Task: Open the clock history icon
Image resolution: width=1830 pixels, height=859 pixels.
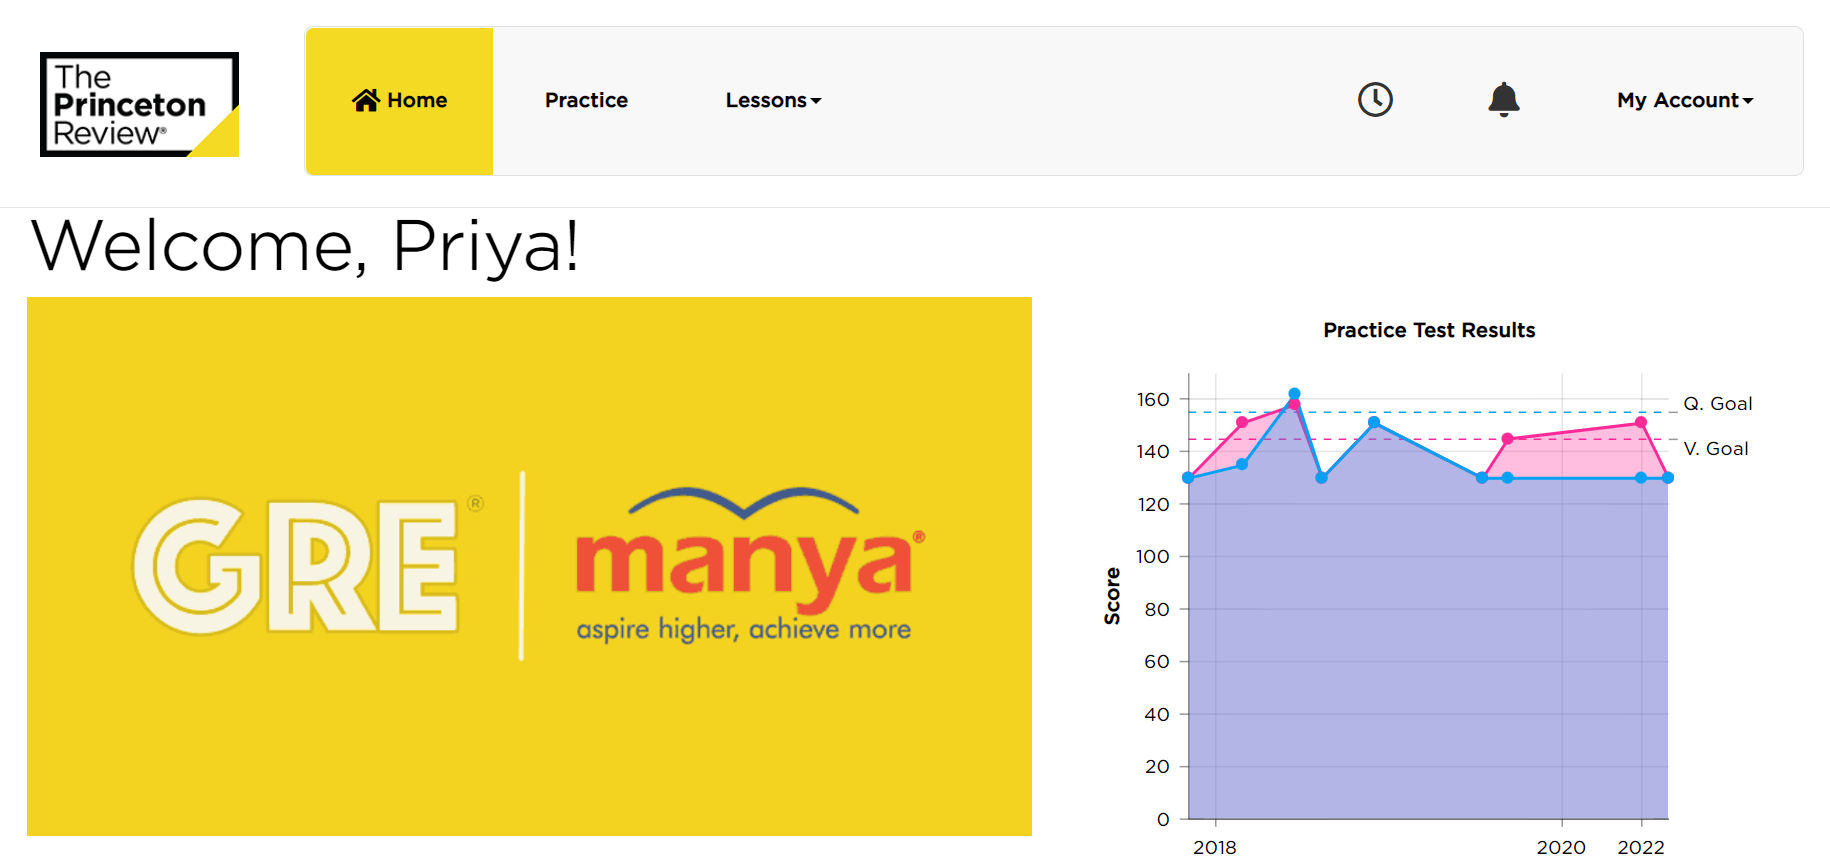Action: pyautogui.click(x=1375, y=99)
